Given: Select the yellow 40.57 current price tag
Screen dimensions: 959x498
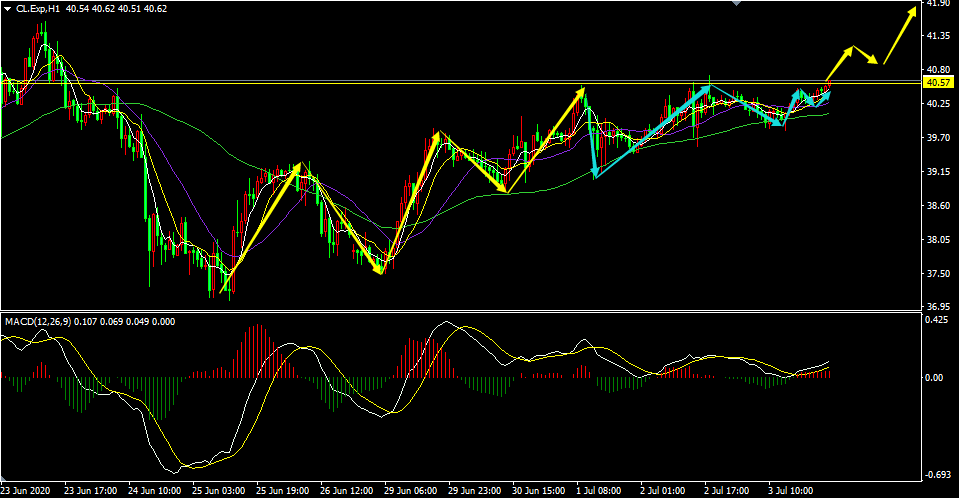Looking at the screenshot, I should pos(938,83).
